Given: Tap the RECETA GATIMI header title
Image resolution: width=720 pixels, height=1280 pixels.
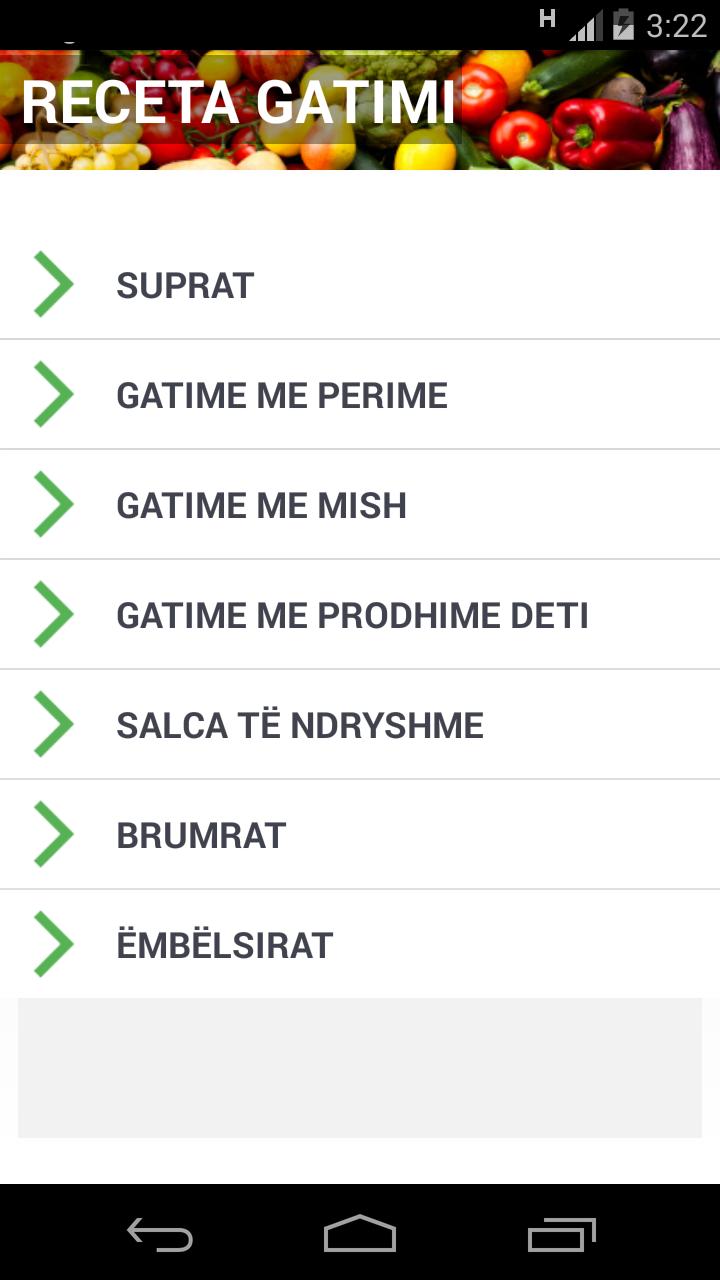Looking at the screenshot, I should coord(238,102).
